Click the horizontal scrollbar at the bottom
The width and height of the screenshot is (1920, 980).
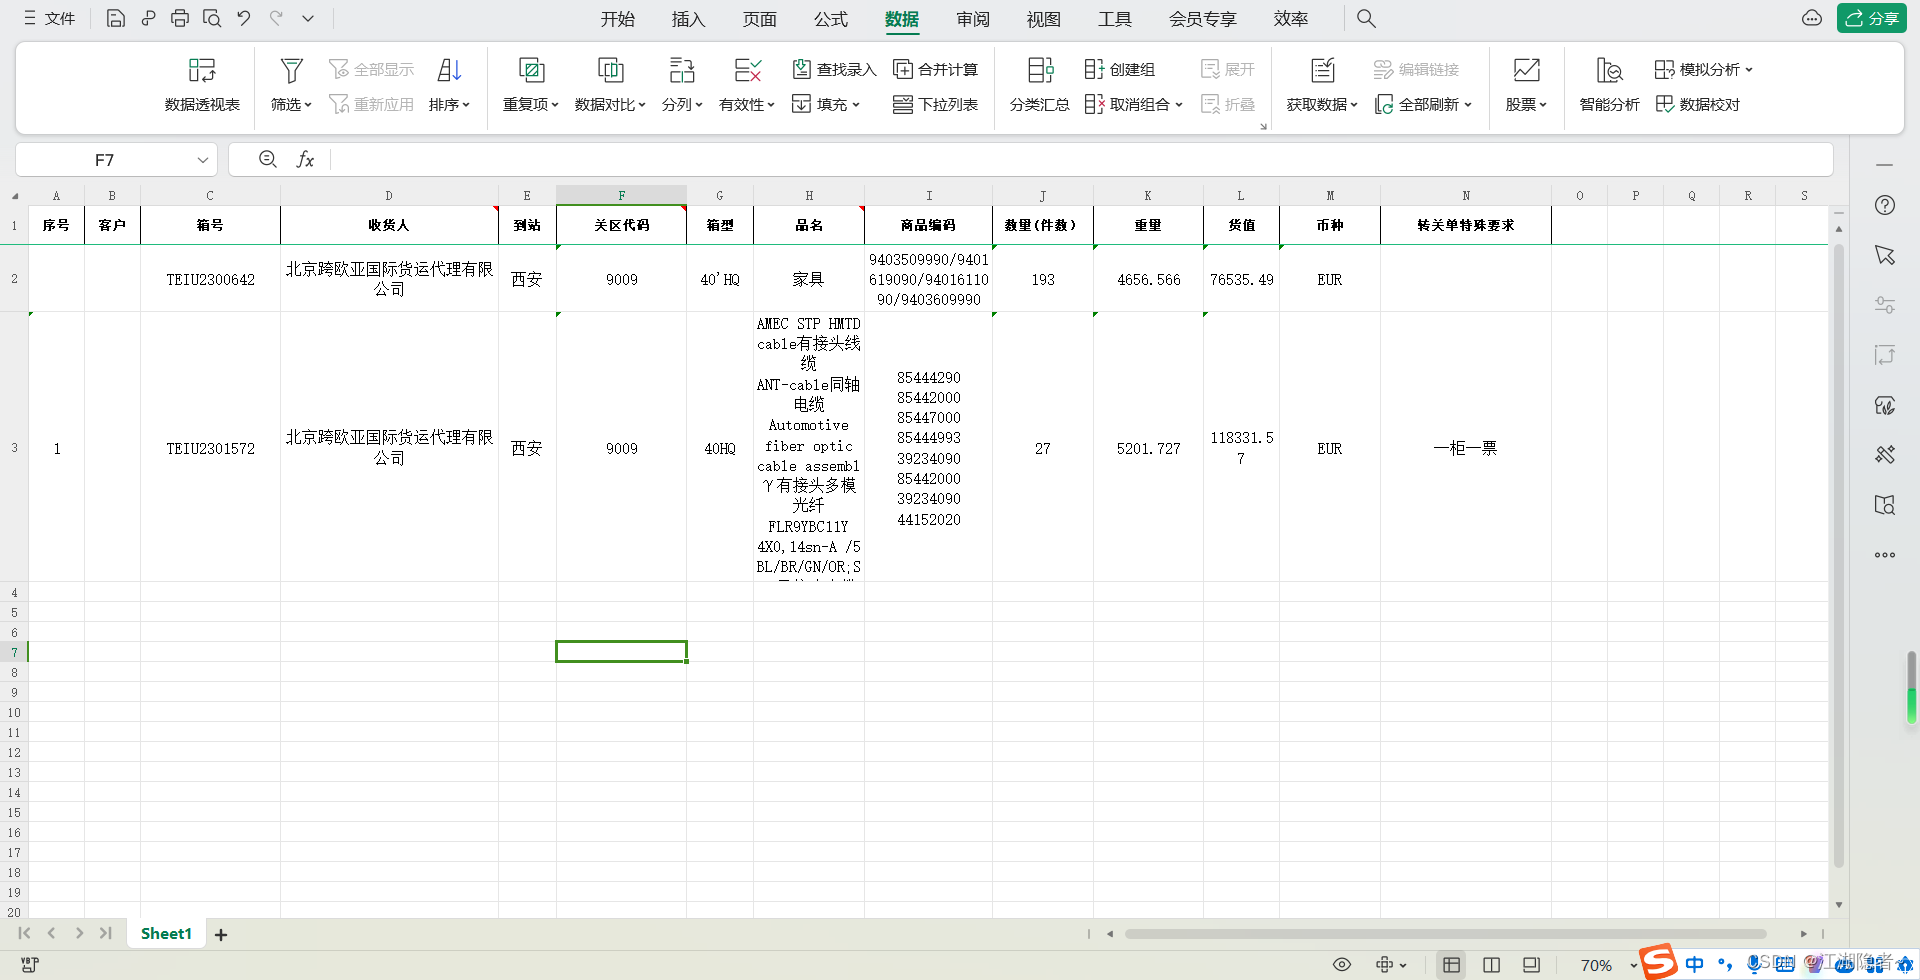(1445, 934)
